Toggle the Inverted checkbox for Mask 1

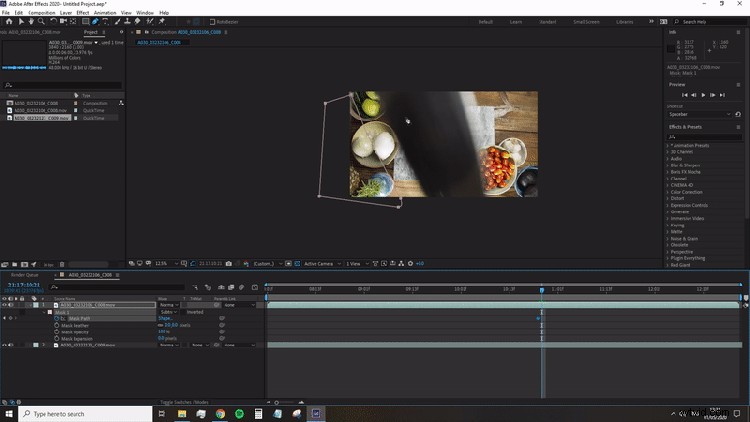pos(183,312)
